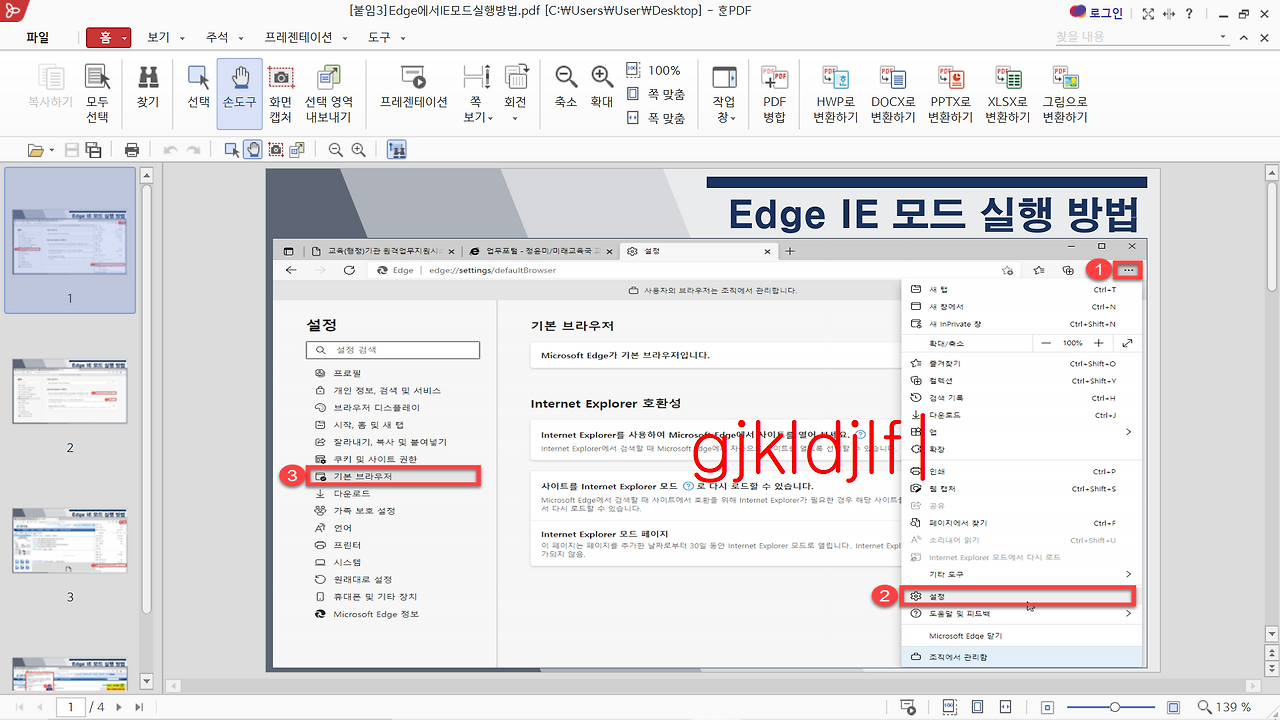Click the 모두 선택 ribbon button
This screenshot has height=720, width=1280.
pos(97,94)
